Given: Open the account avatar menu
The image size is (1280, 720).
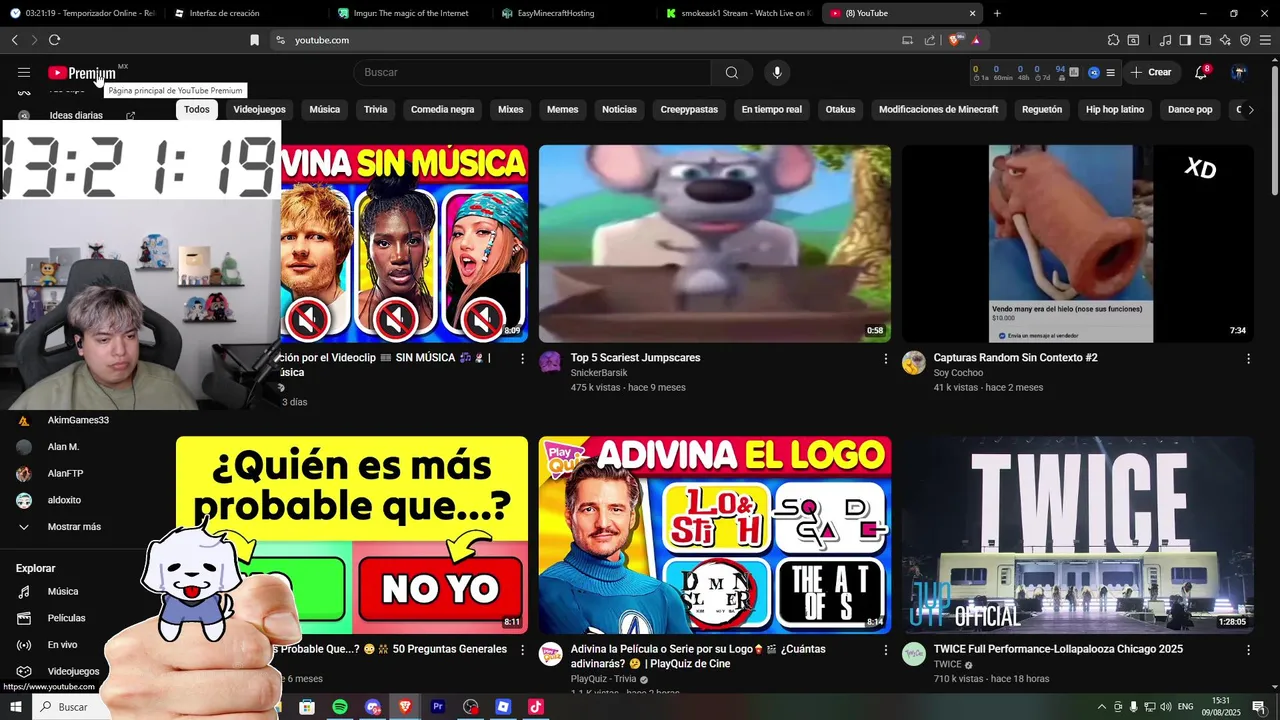Looking at the screenshot, I should pyautogui.click(x=1239, y=72).
